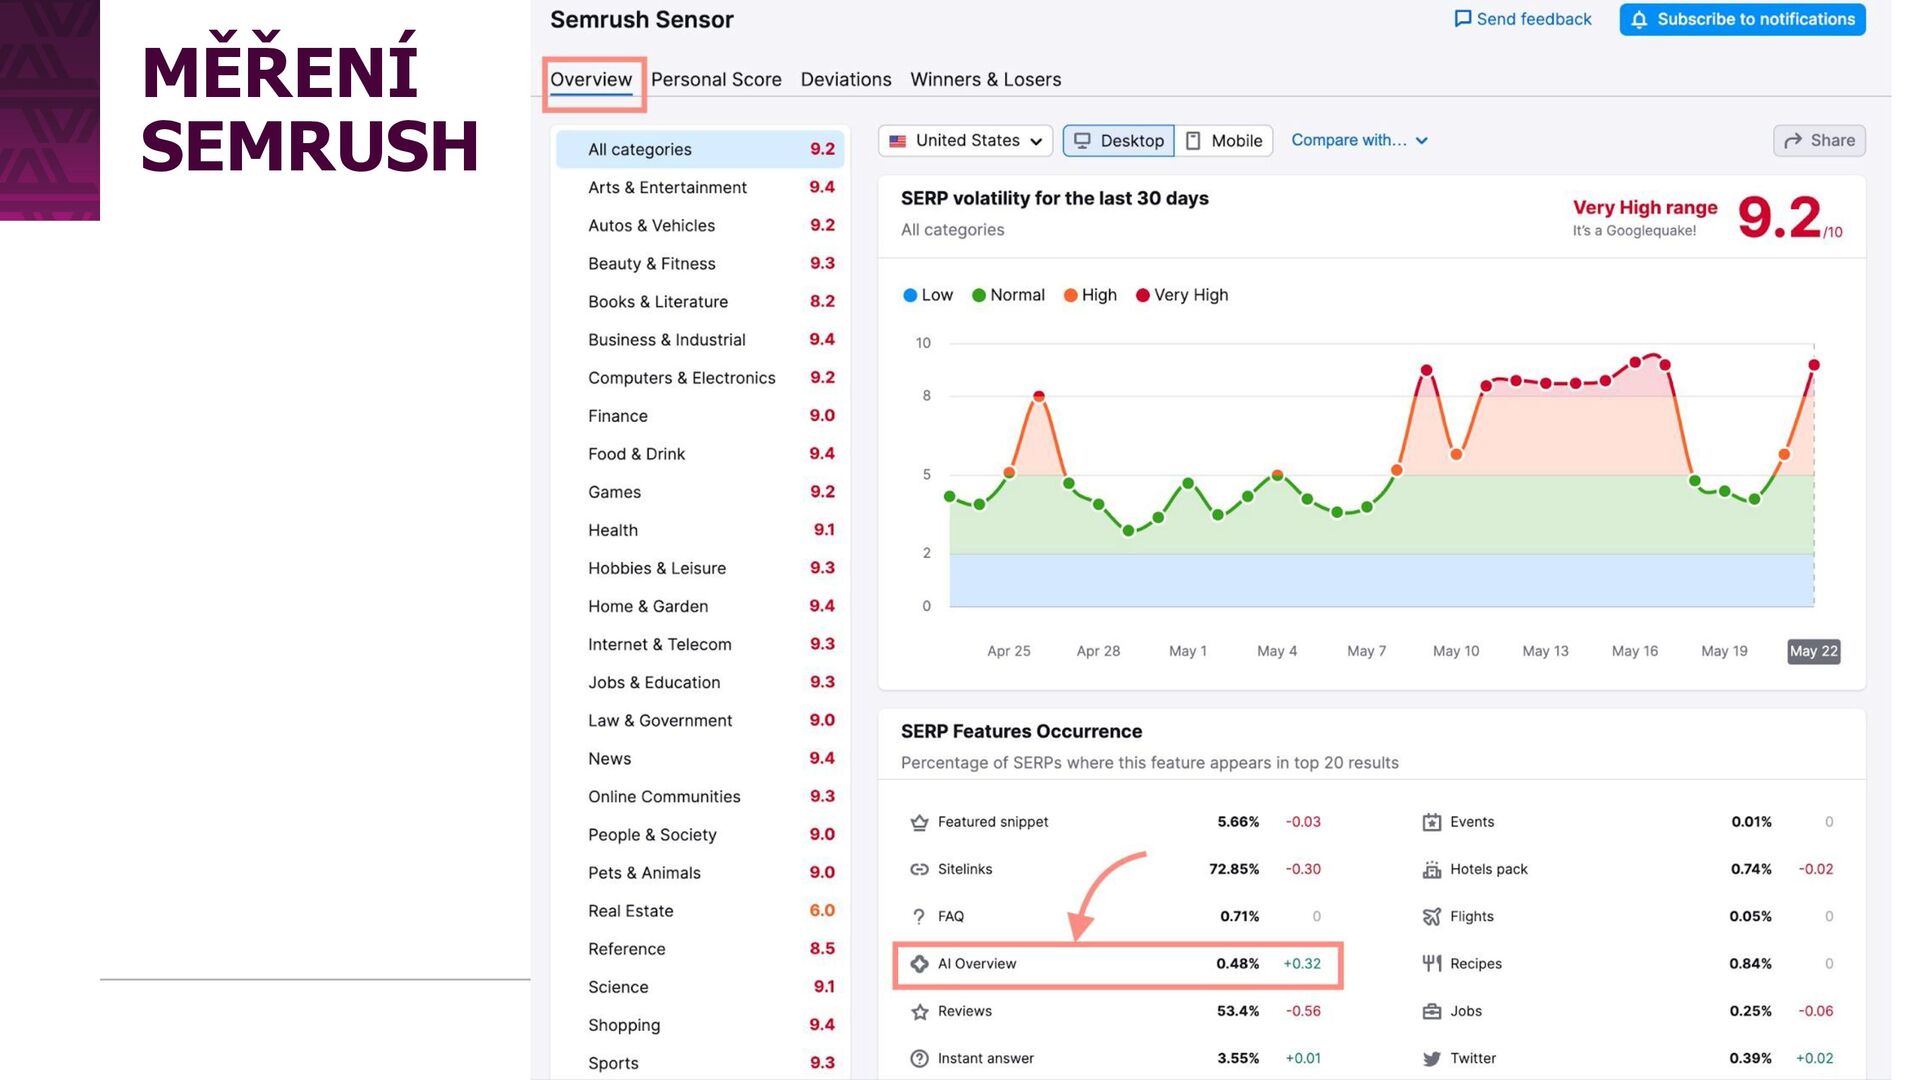Click the Hotels pack icon
The width and height of the screenshot is (1920, 1080).
[1432, 869]
